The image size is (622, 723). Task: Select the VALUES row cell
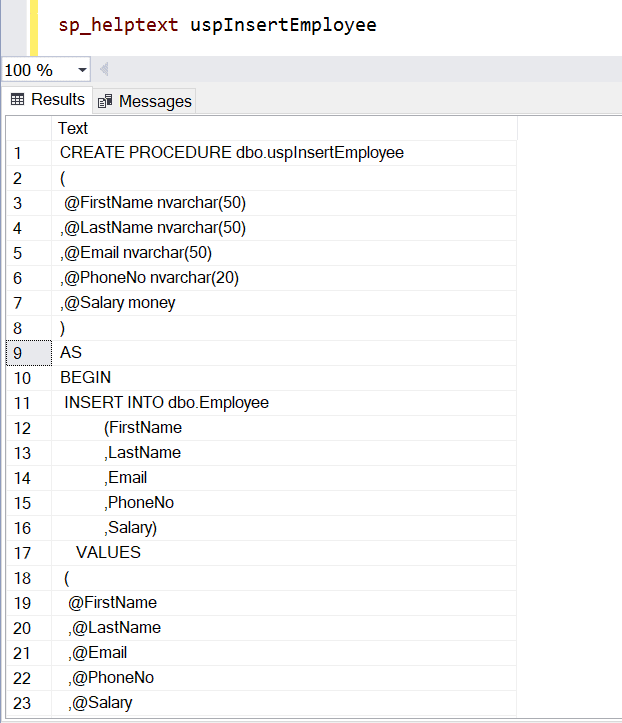pyautogui.click(x=108, y=553)
